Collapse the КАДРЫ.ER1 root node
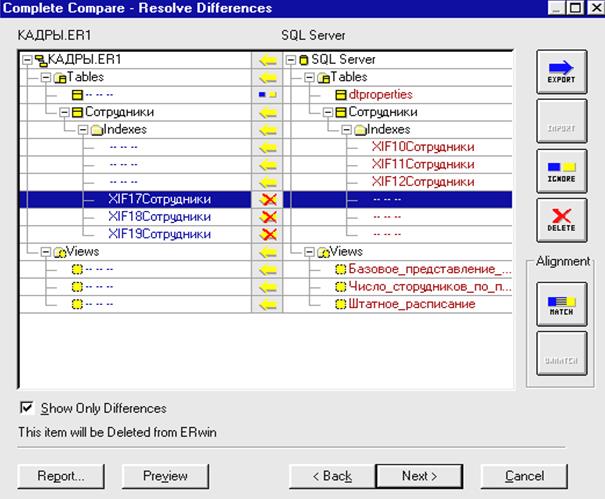 [x=27, y=60]
